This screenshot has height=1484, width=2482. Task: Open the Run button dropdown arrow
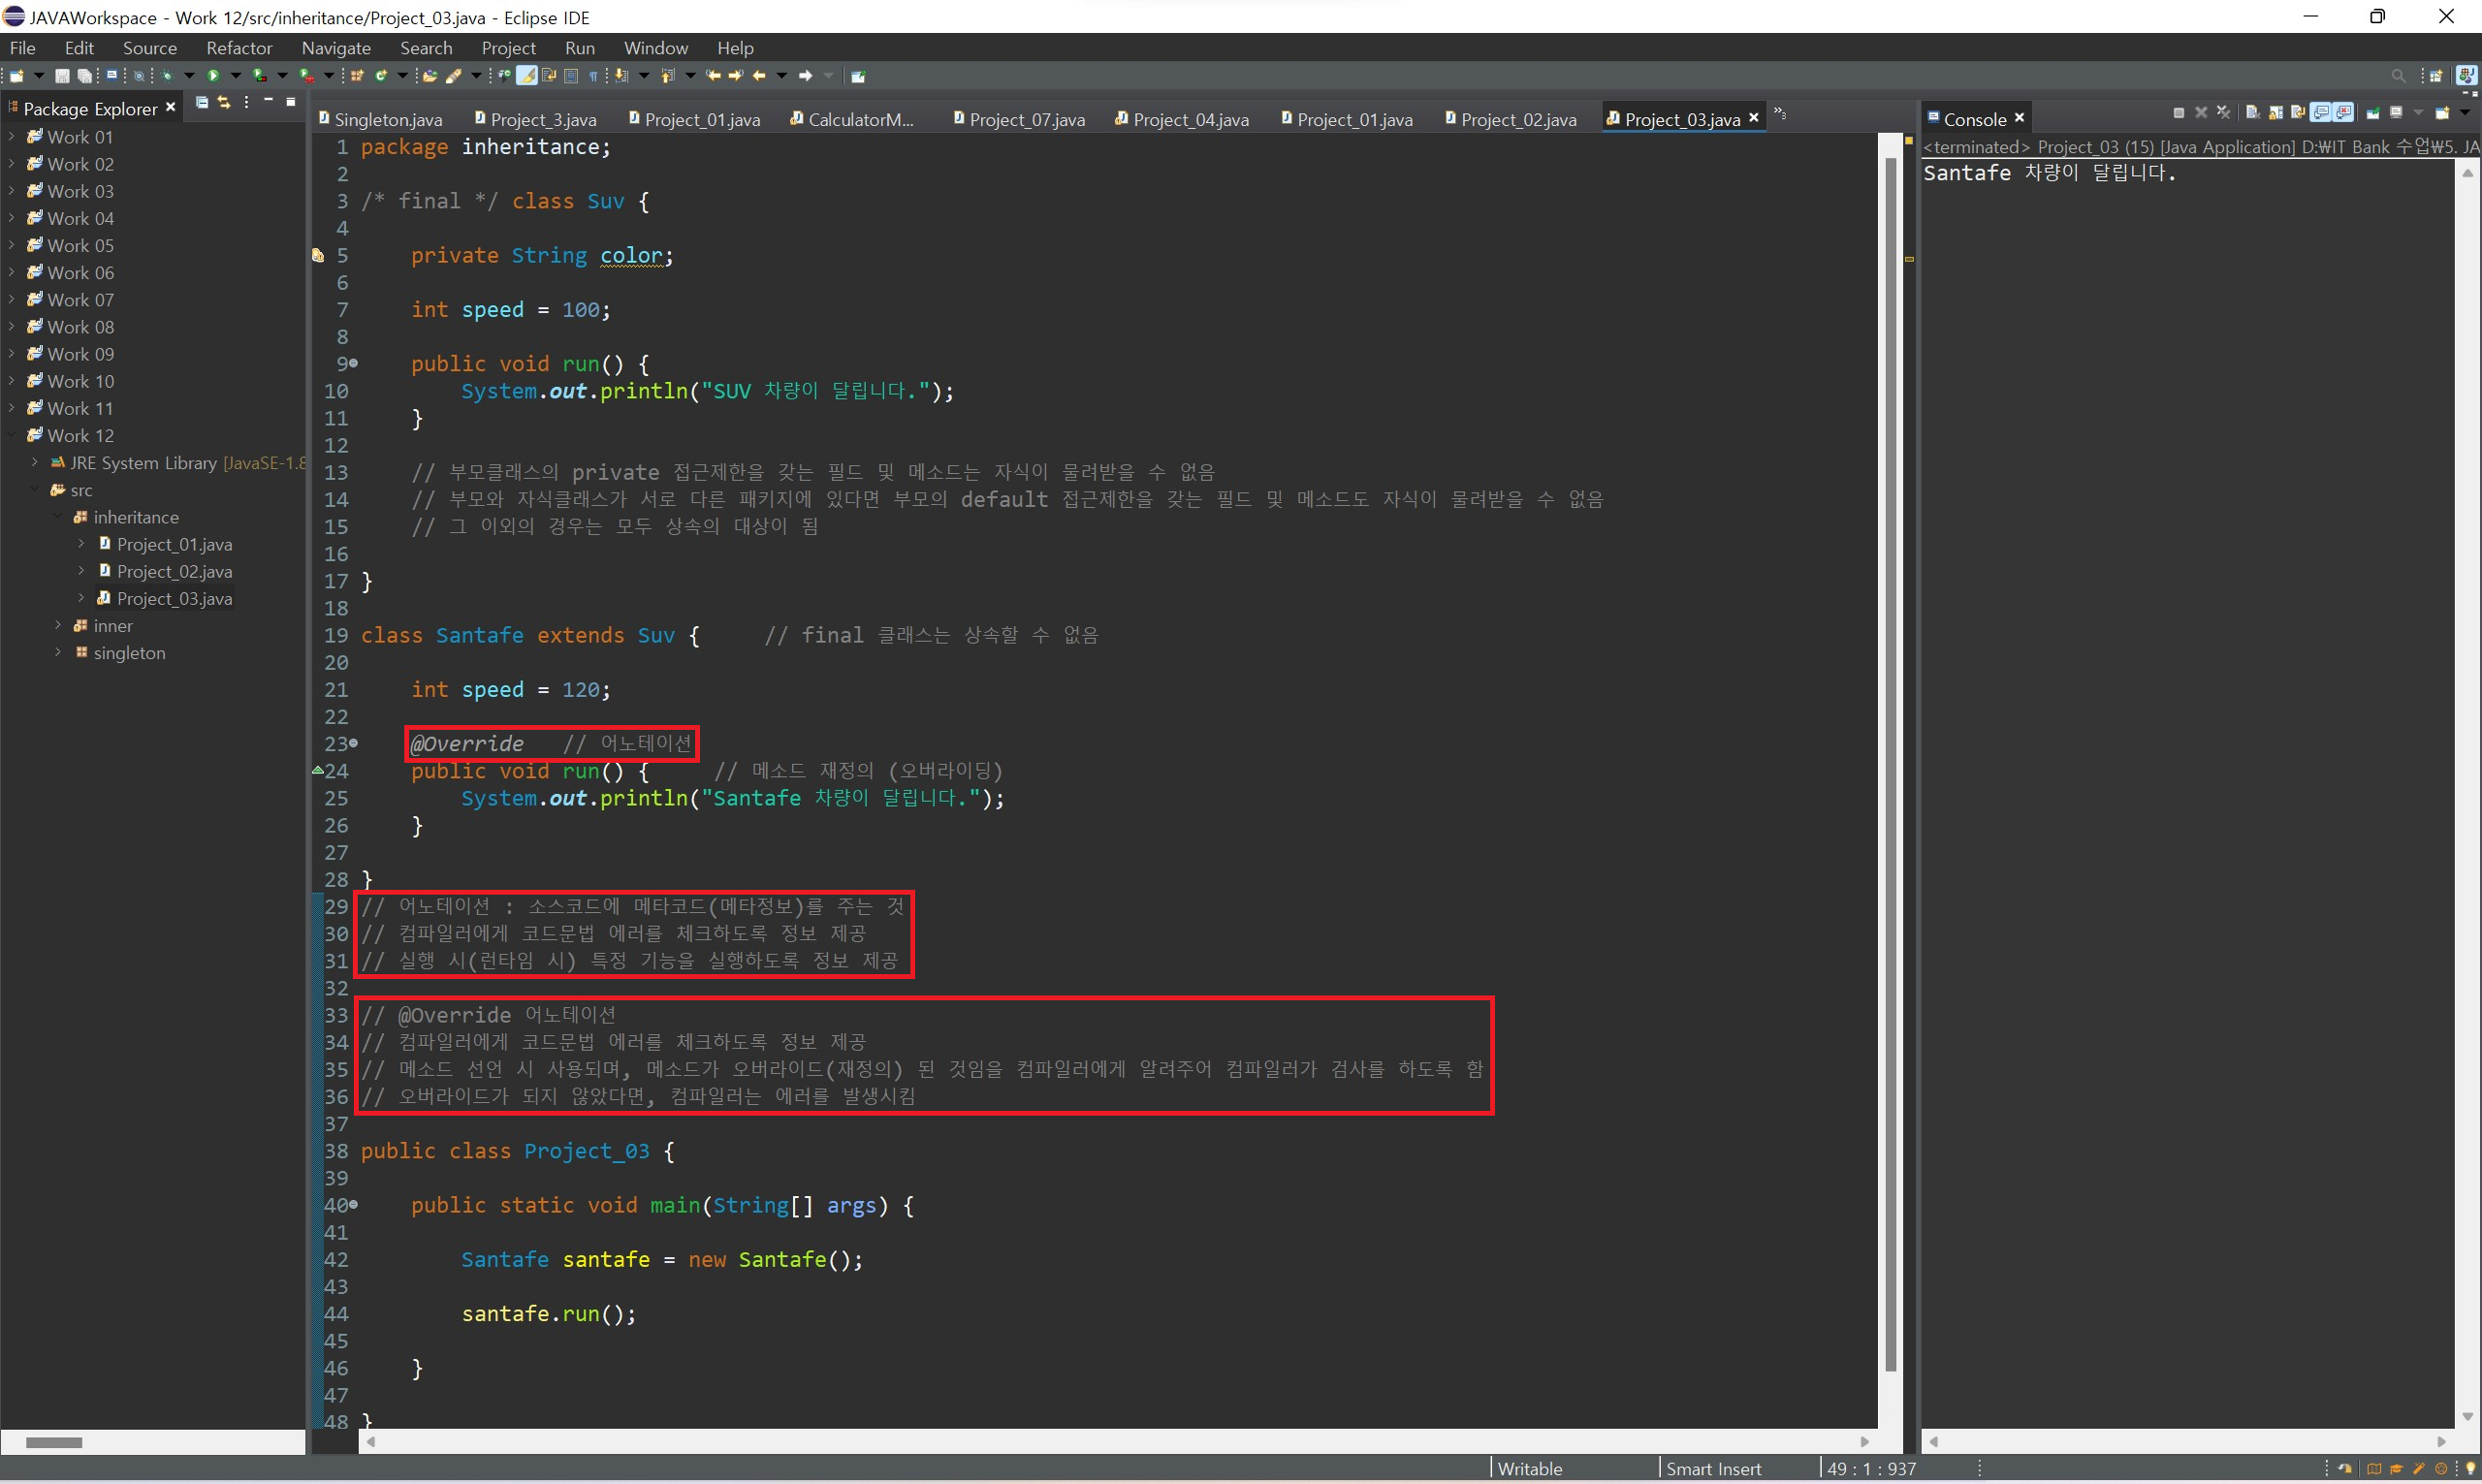pos(236,76)
